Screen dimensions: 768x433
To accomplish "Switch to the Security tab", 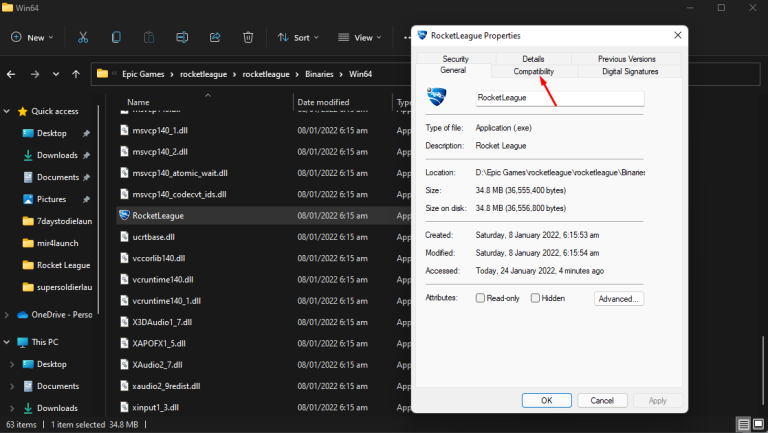I will [456, 59].
